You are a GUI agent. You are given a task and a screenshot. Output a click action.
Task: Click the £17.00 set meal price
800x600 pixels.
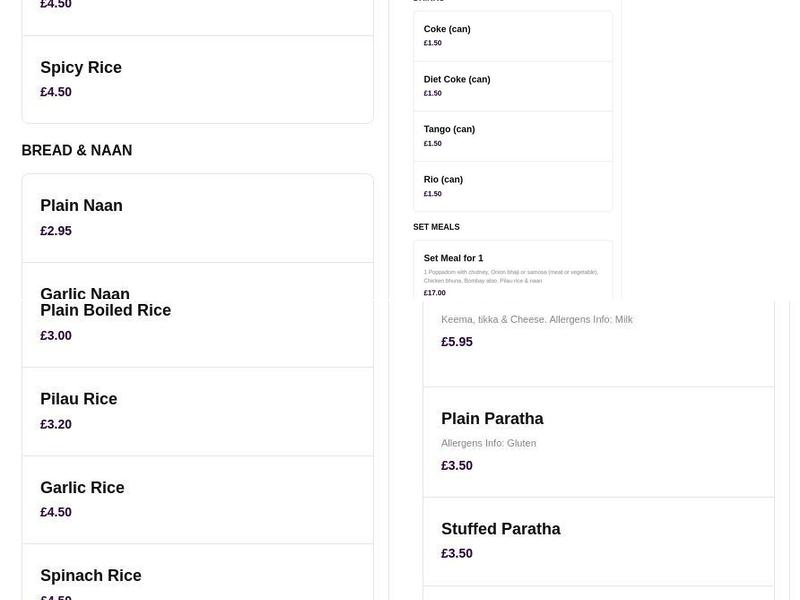[x=435, y=293]
